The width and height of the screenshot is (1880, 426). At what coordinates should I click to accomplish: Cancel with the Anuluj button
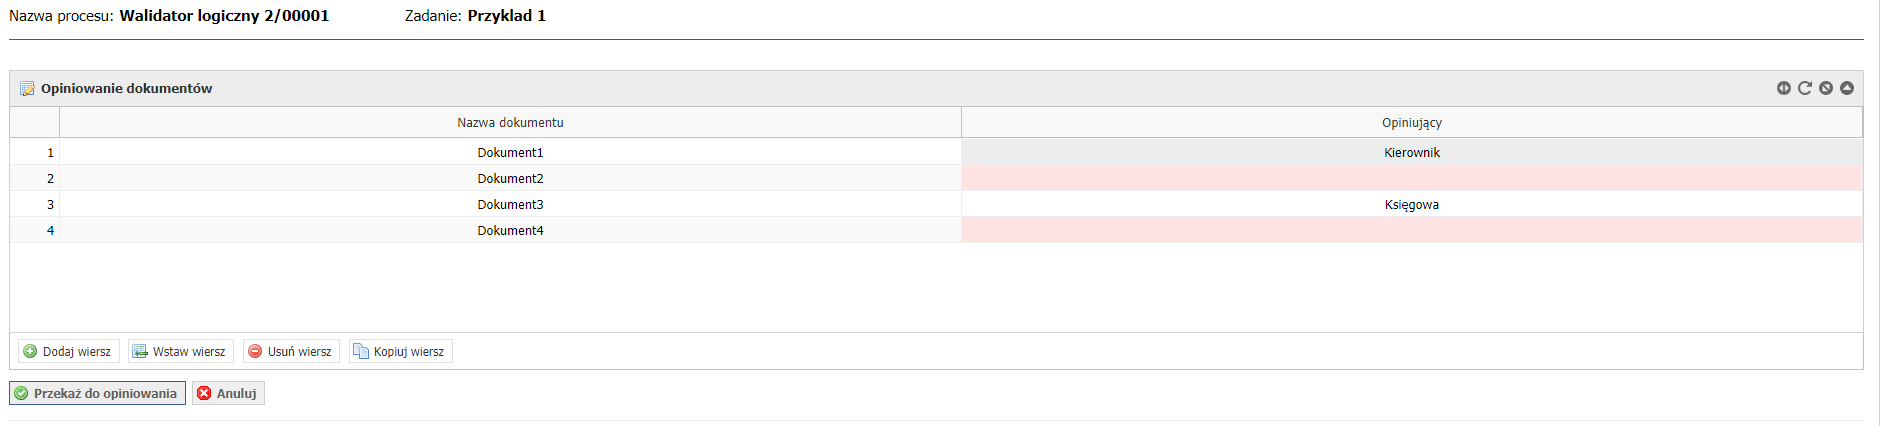[229, 393]
